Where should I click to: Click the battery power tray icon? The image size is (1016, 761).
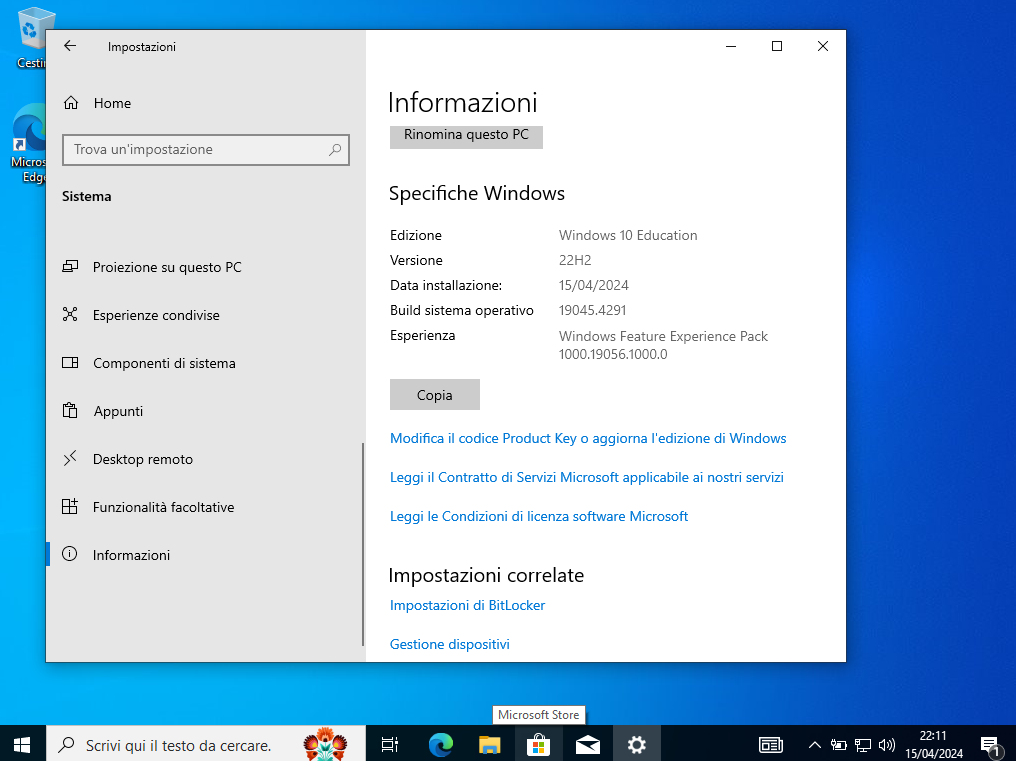(x=839, y=745)
